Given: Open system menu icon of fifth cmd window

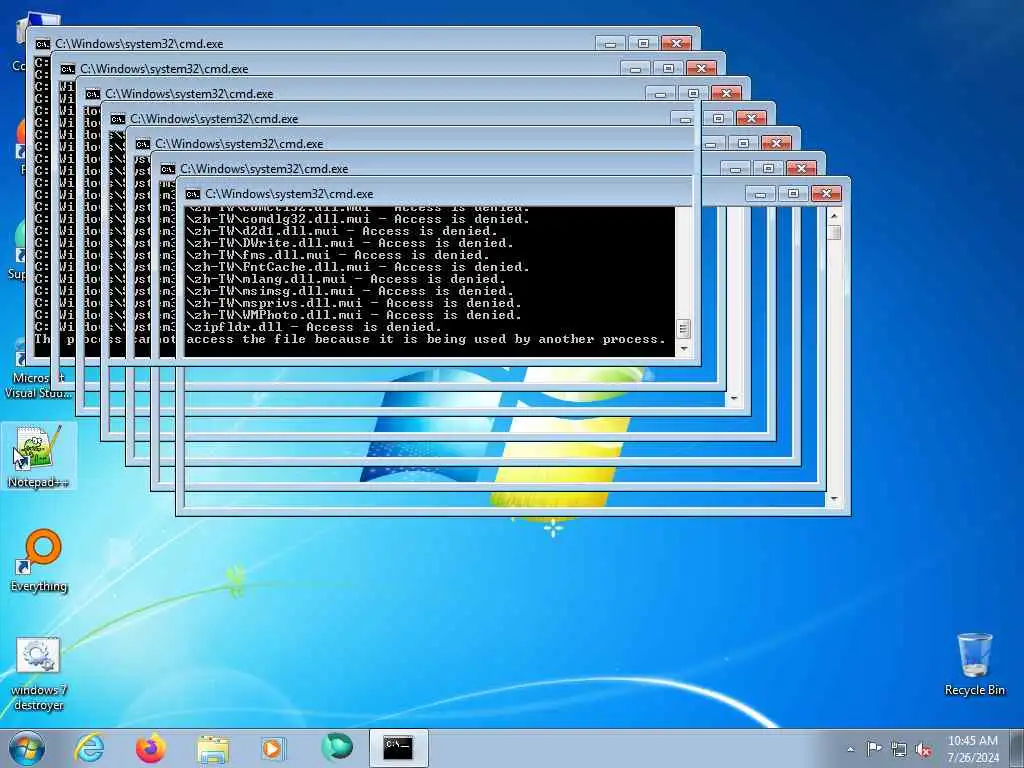Looking at the screenshot, I should pyautogui.click(x=142, y=144).
